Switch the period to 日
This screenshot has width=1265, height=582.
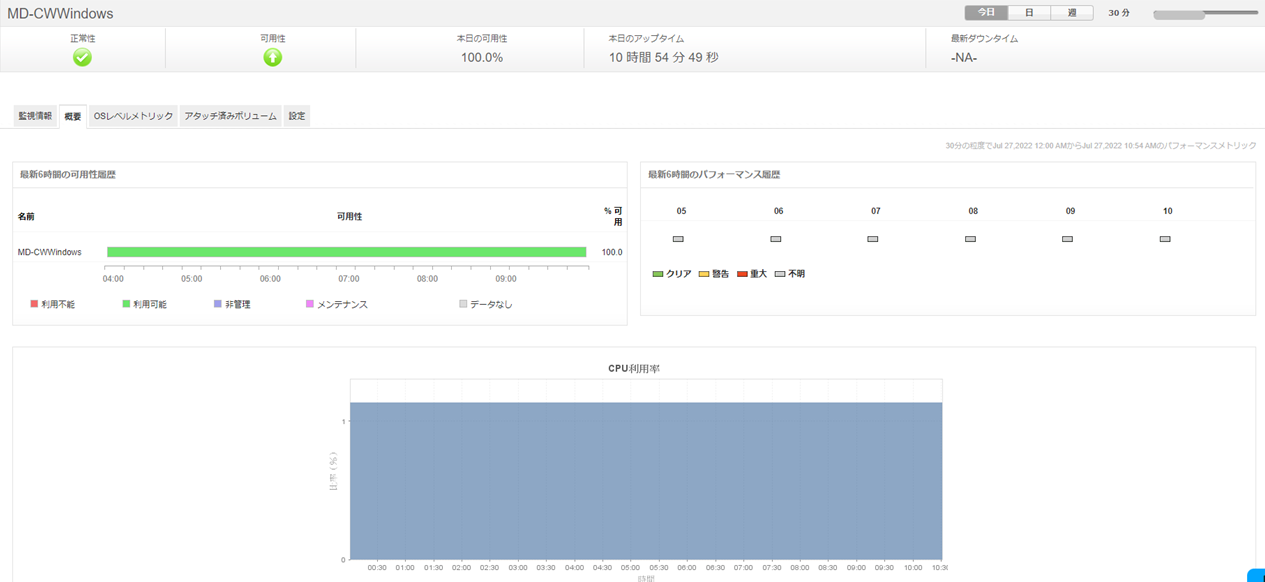[1029, 13]
